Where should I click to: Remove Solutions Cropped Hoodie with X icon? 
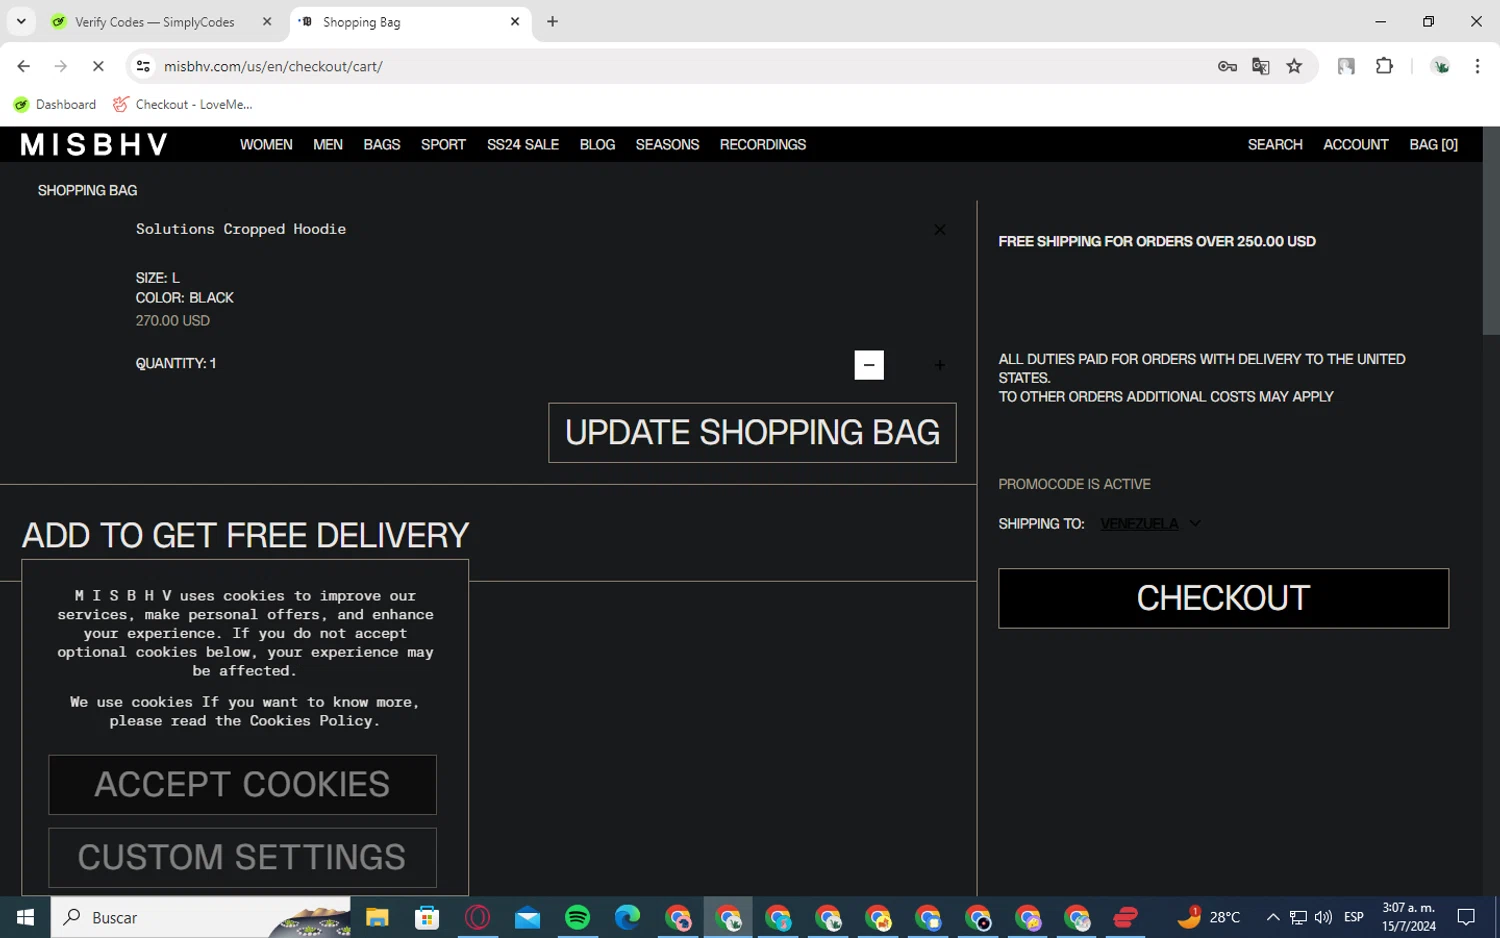[939, 230]
